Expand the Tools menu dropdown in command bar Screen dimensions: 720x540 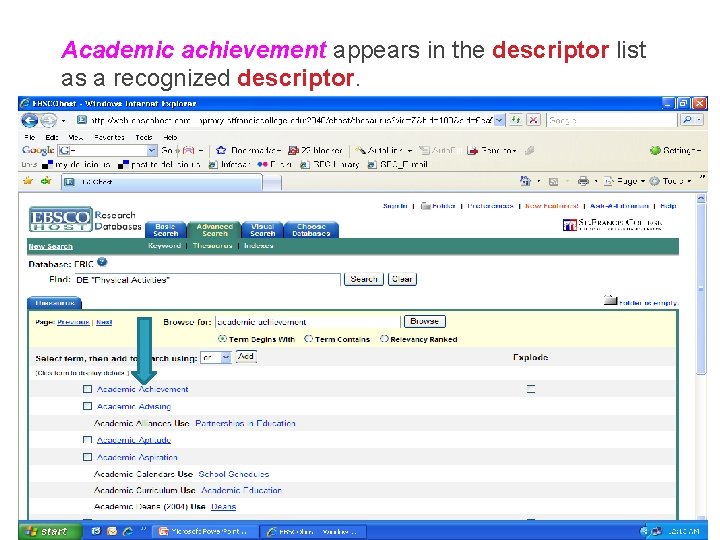(689, 181)
